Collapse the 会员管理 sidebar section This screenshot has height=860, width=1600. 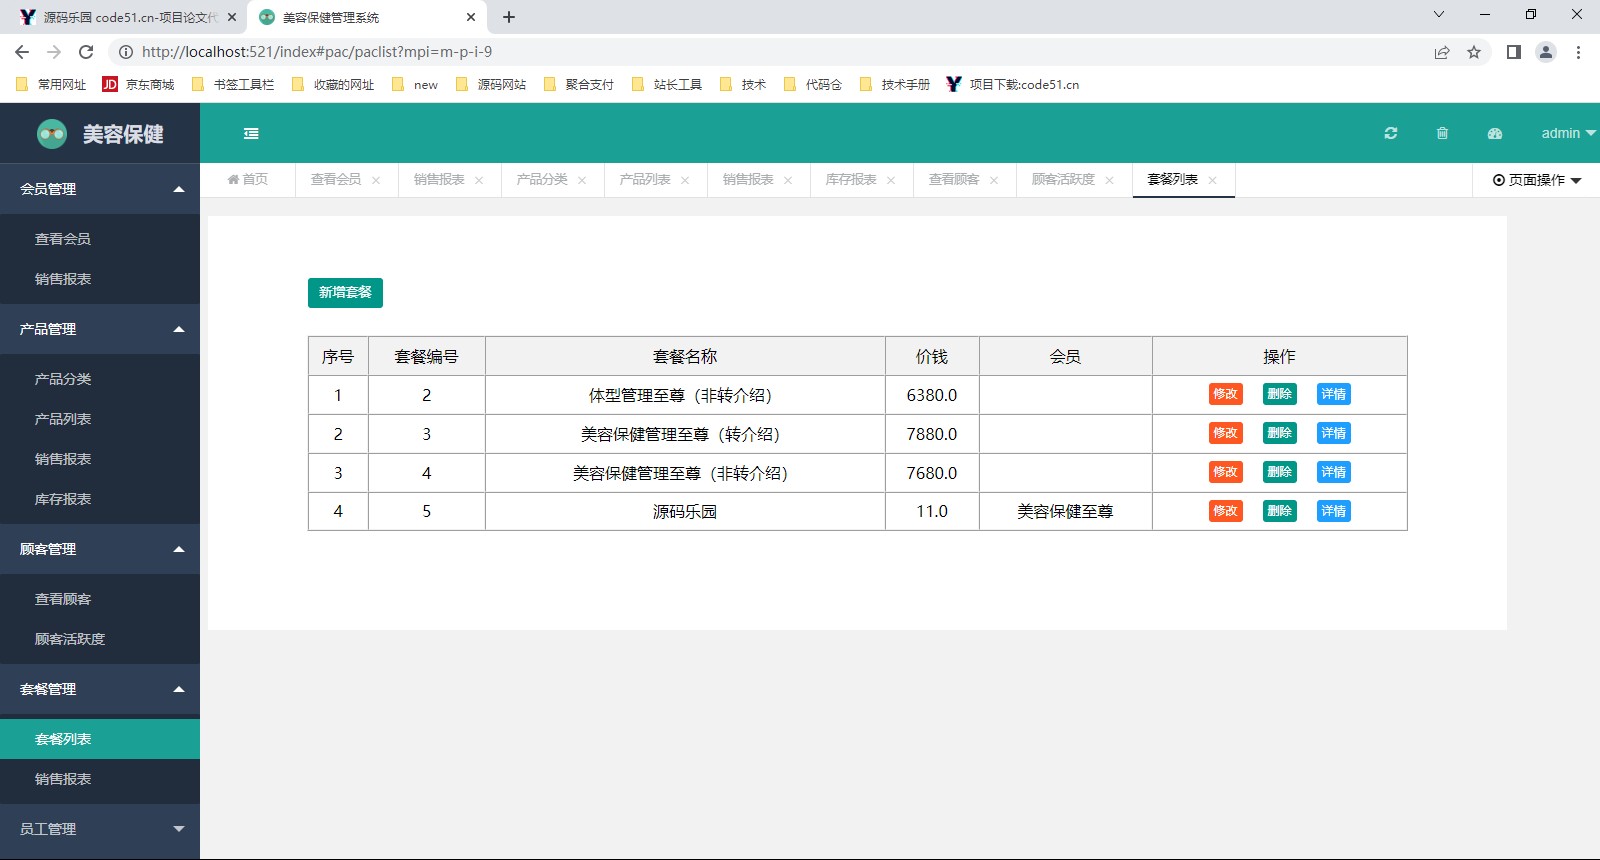point(100,189)
